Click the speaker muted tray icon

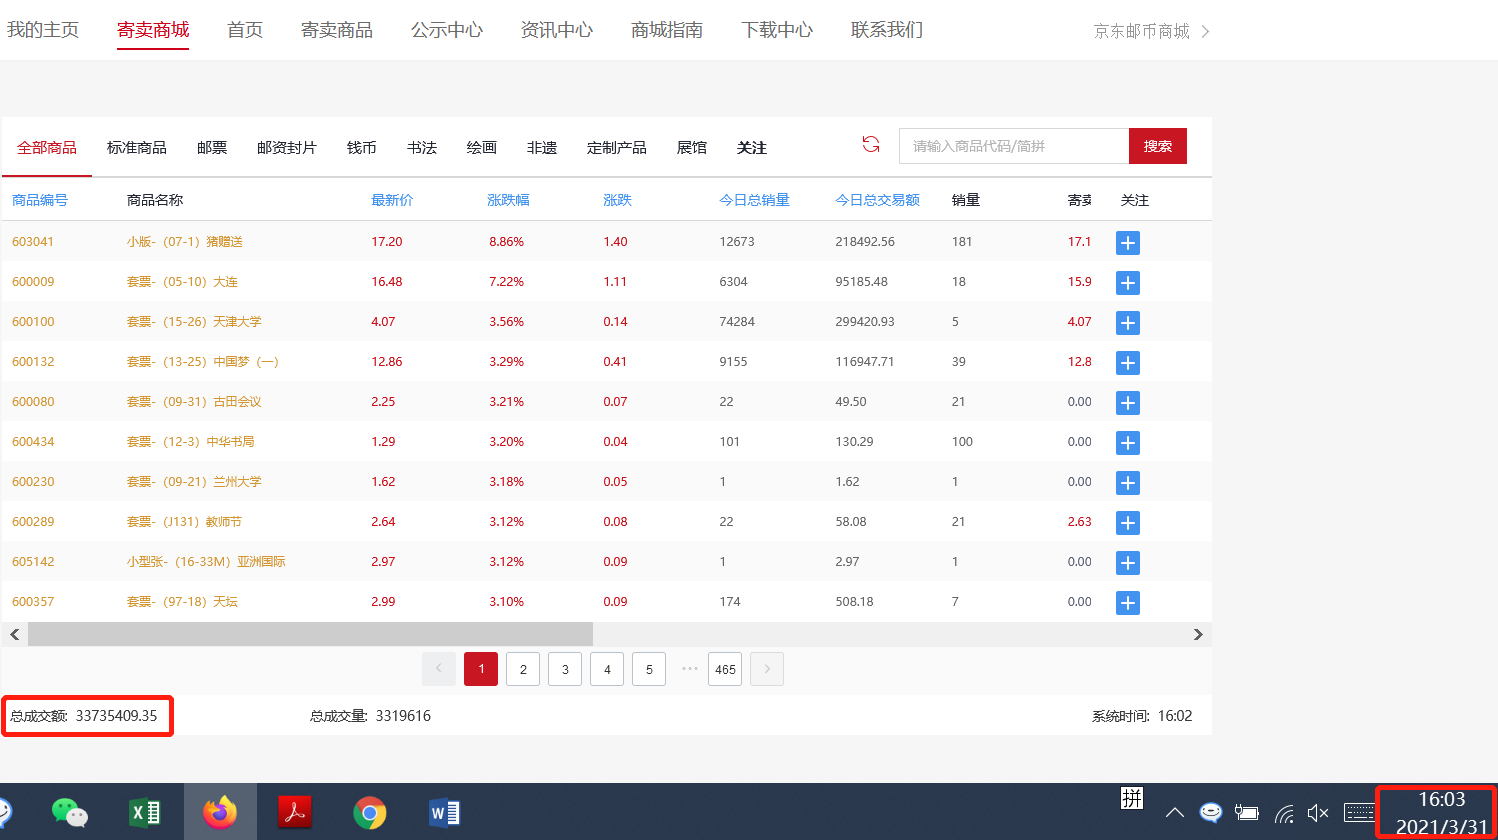[1318, 813]
